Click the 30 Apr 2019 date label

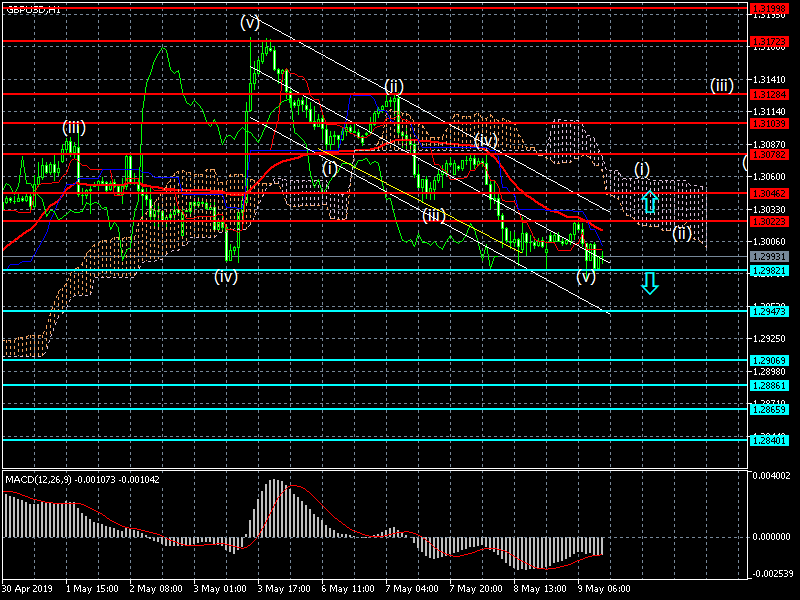click(27, 589)
